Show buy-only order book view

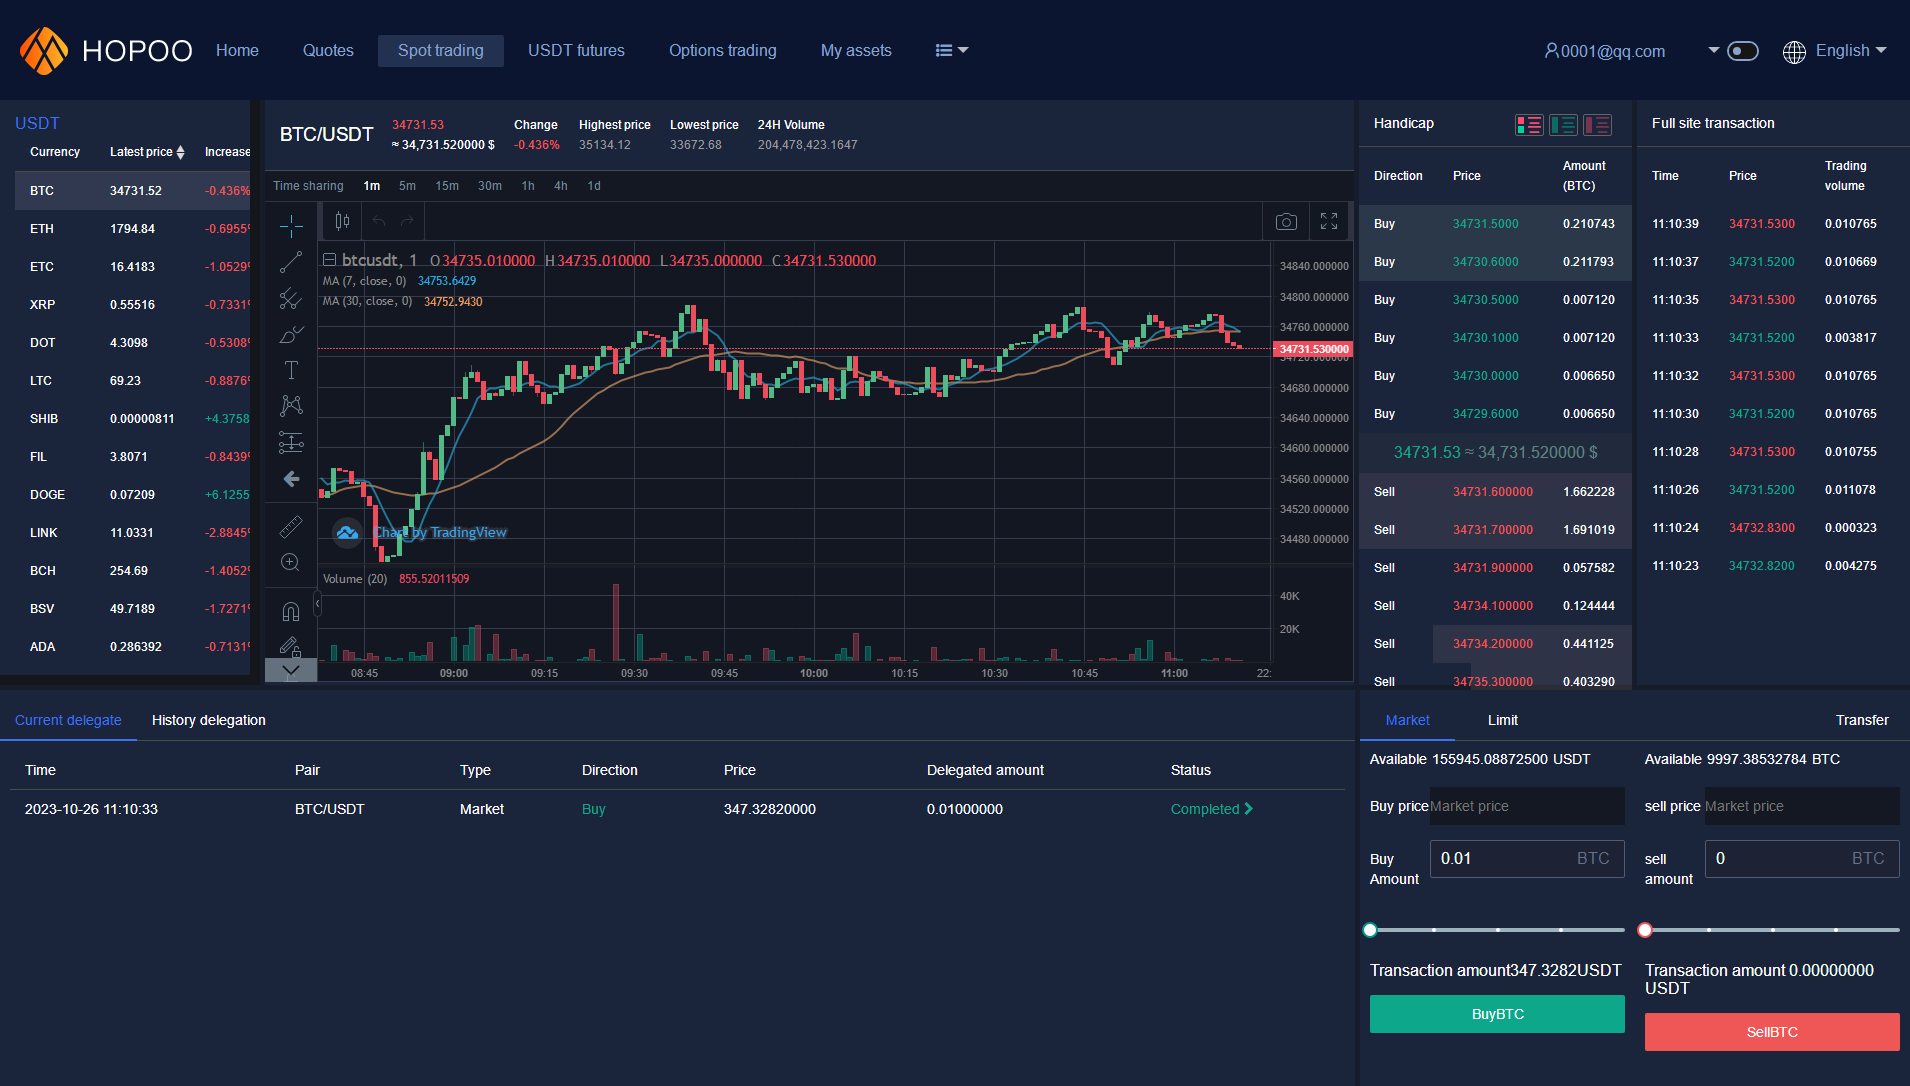click(1563, 125)
